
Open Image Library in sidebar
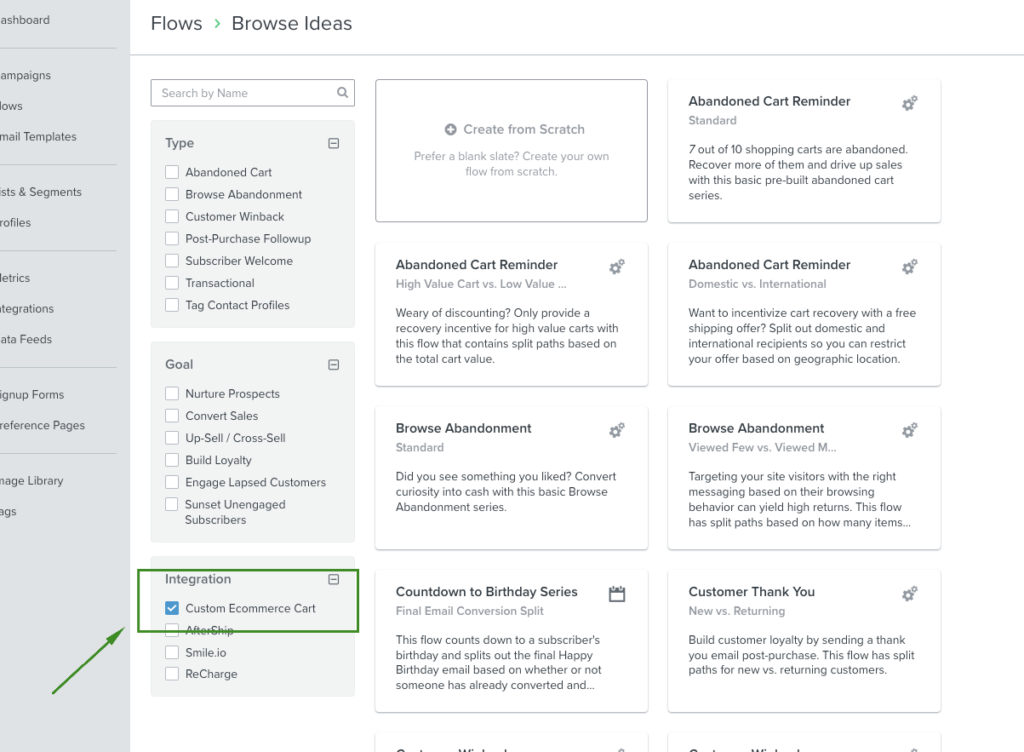click(32, 481)
